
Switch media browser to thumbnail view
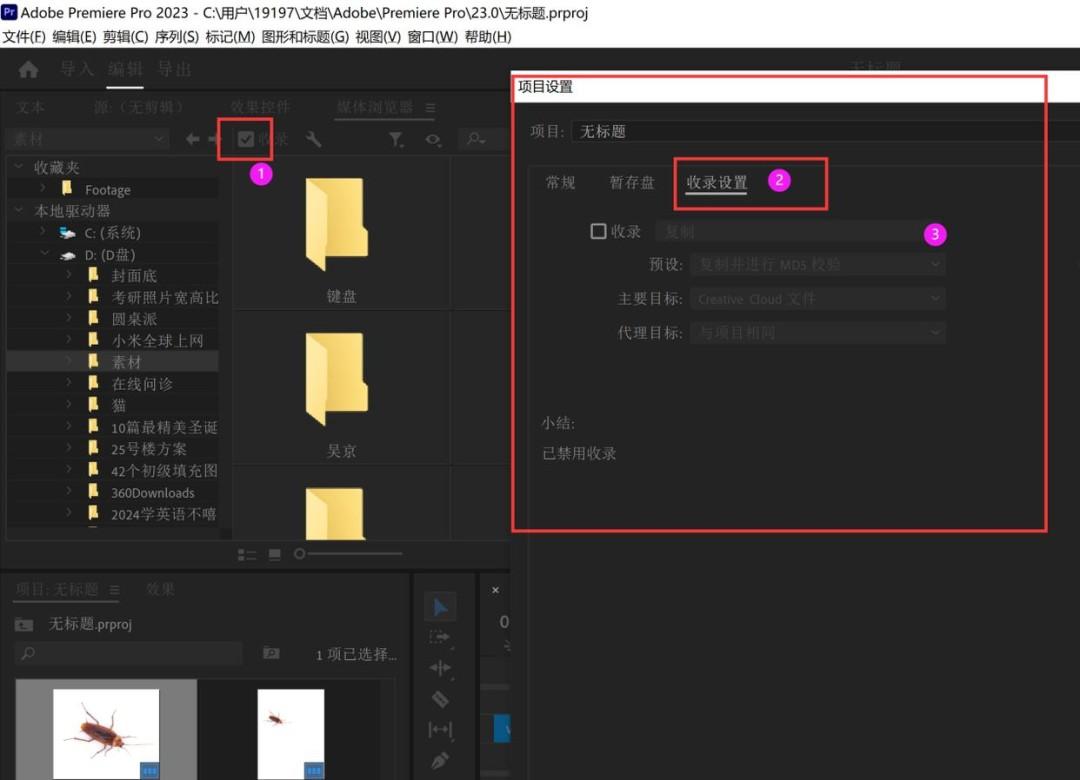click(x=274, y=554)
